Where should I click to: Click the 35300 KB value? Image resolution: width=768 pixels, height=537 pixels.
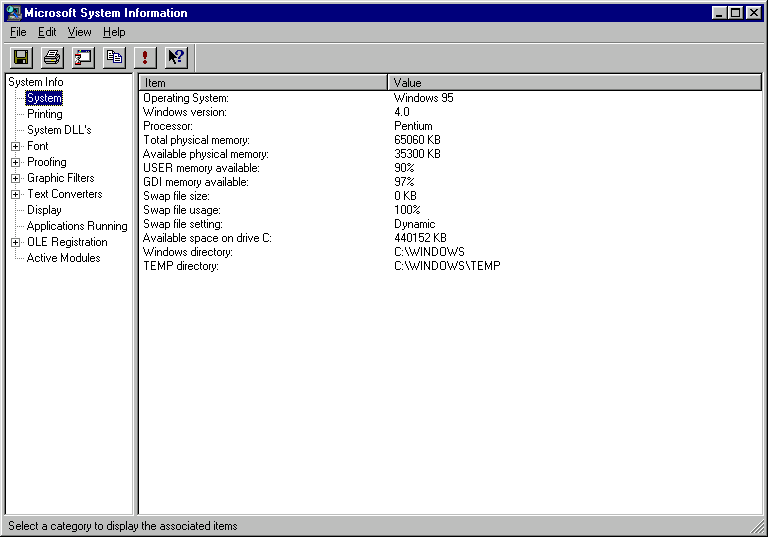[417, 154]
